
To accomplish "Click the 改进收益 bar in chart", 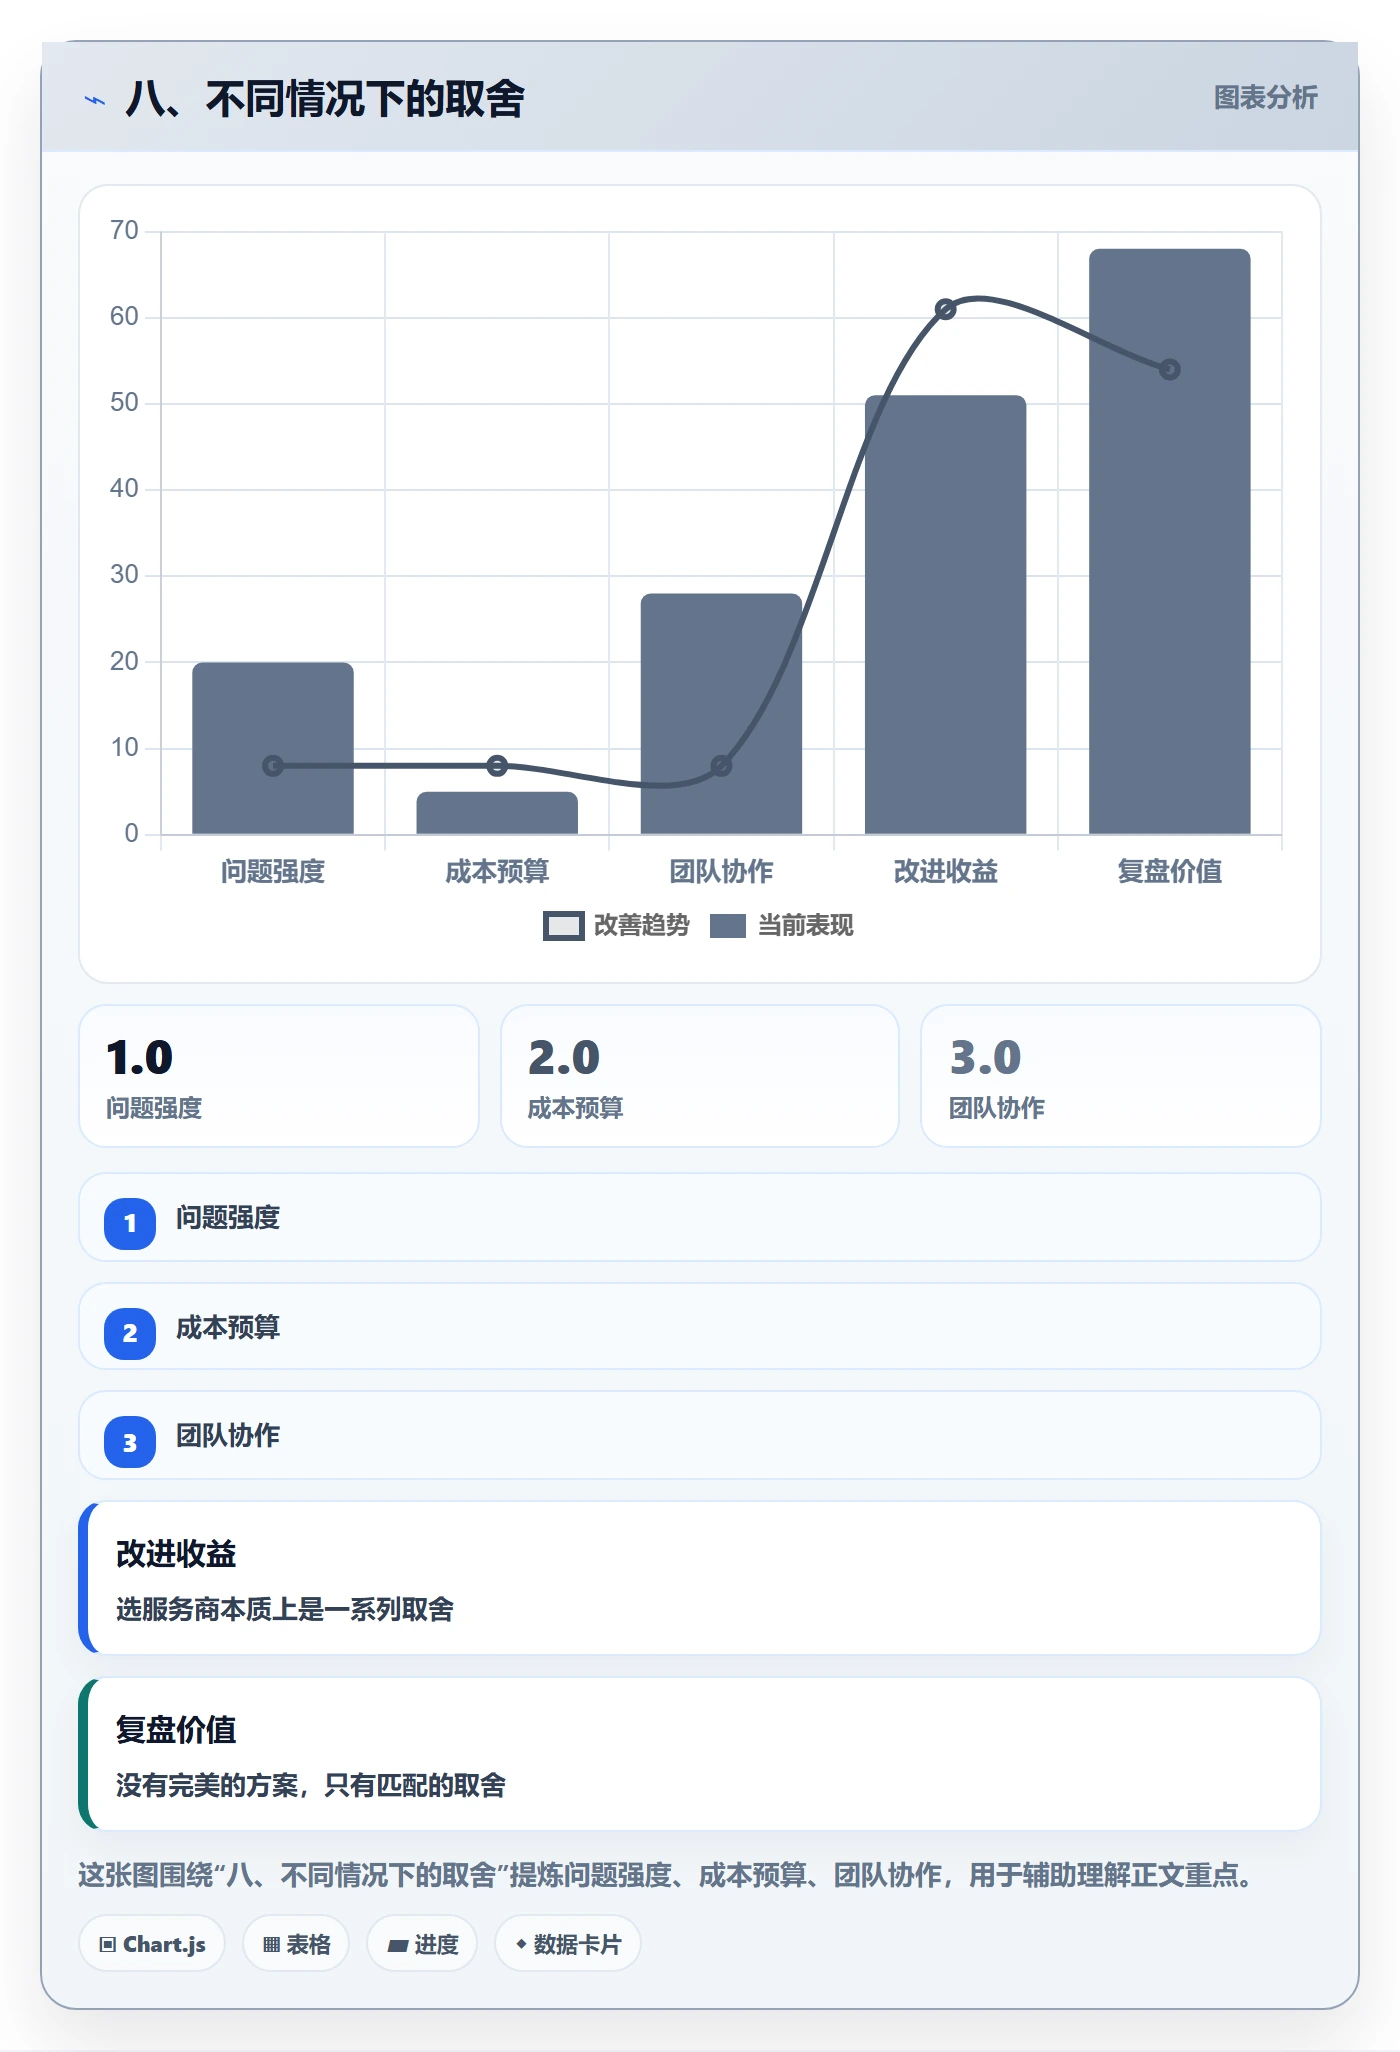I will pos(945,615).
